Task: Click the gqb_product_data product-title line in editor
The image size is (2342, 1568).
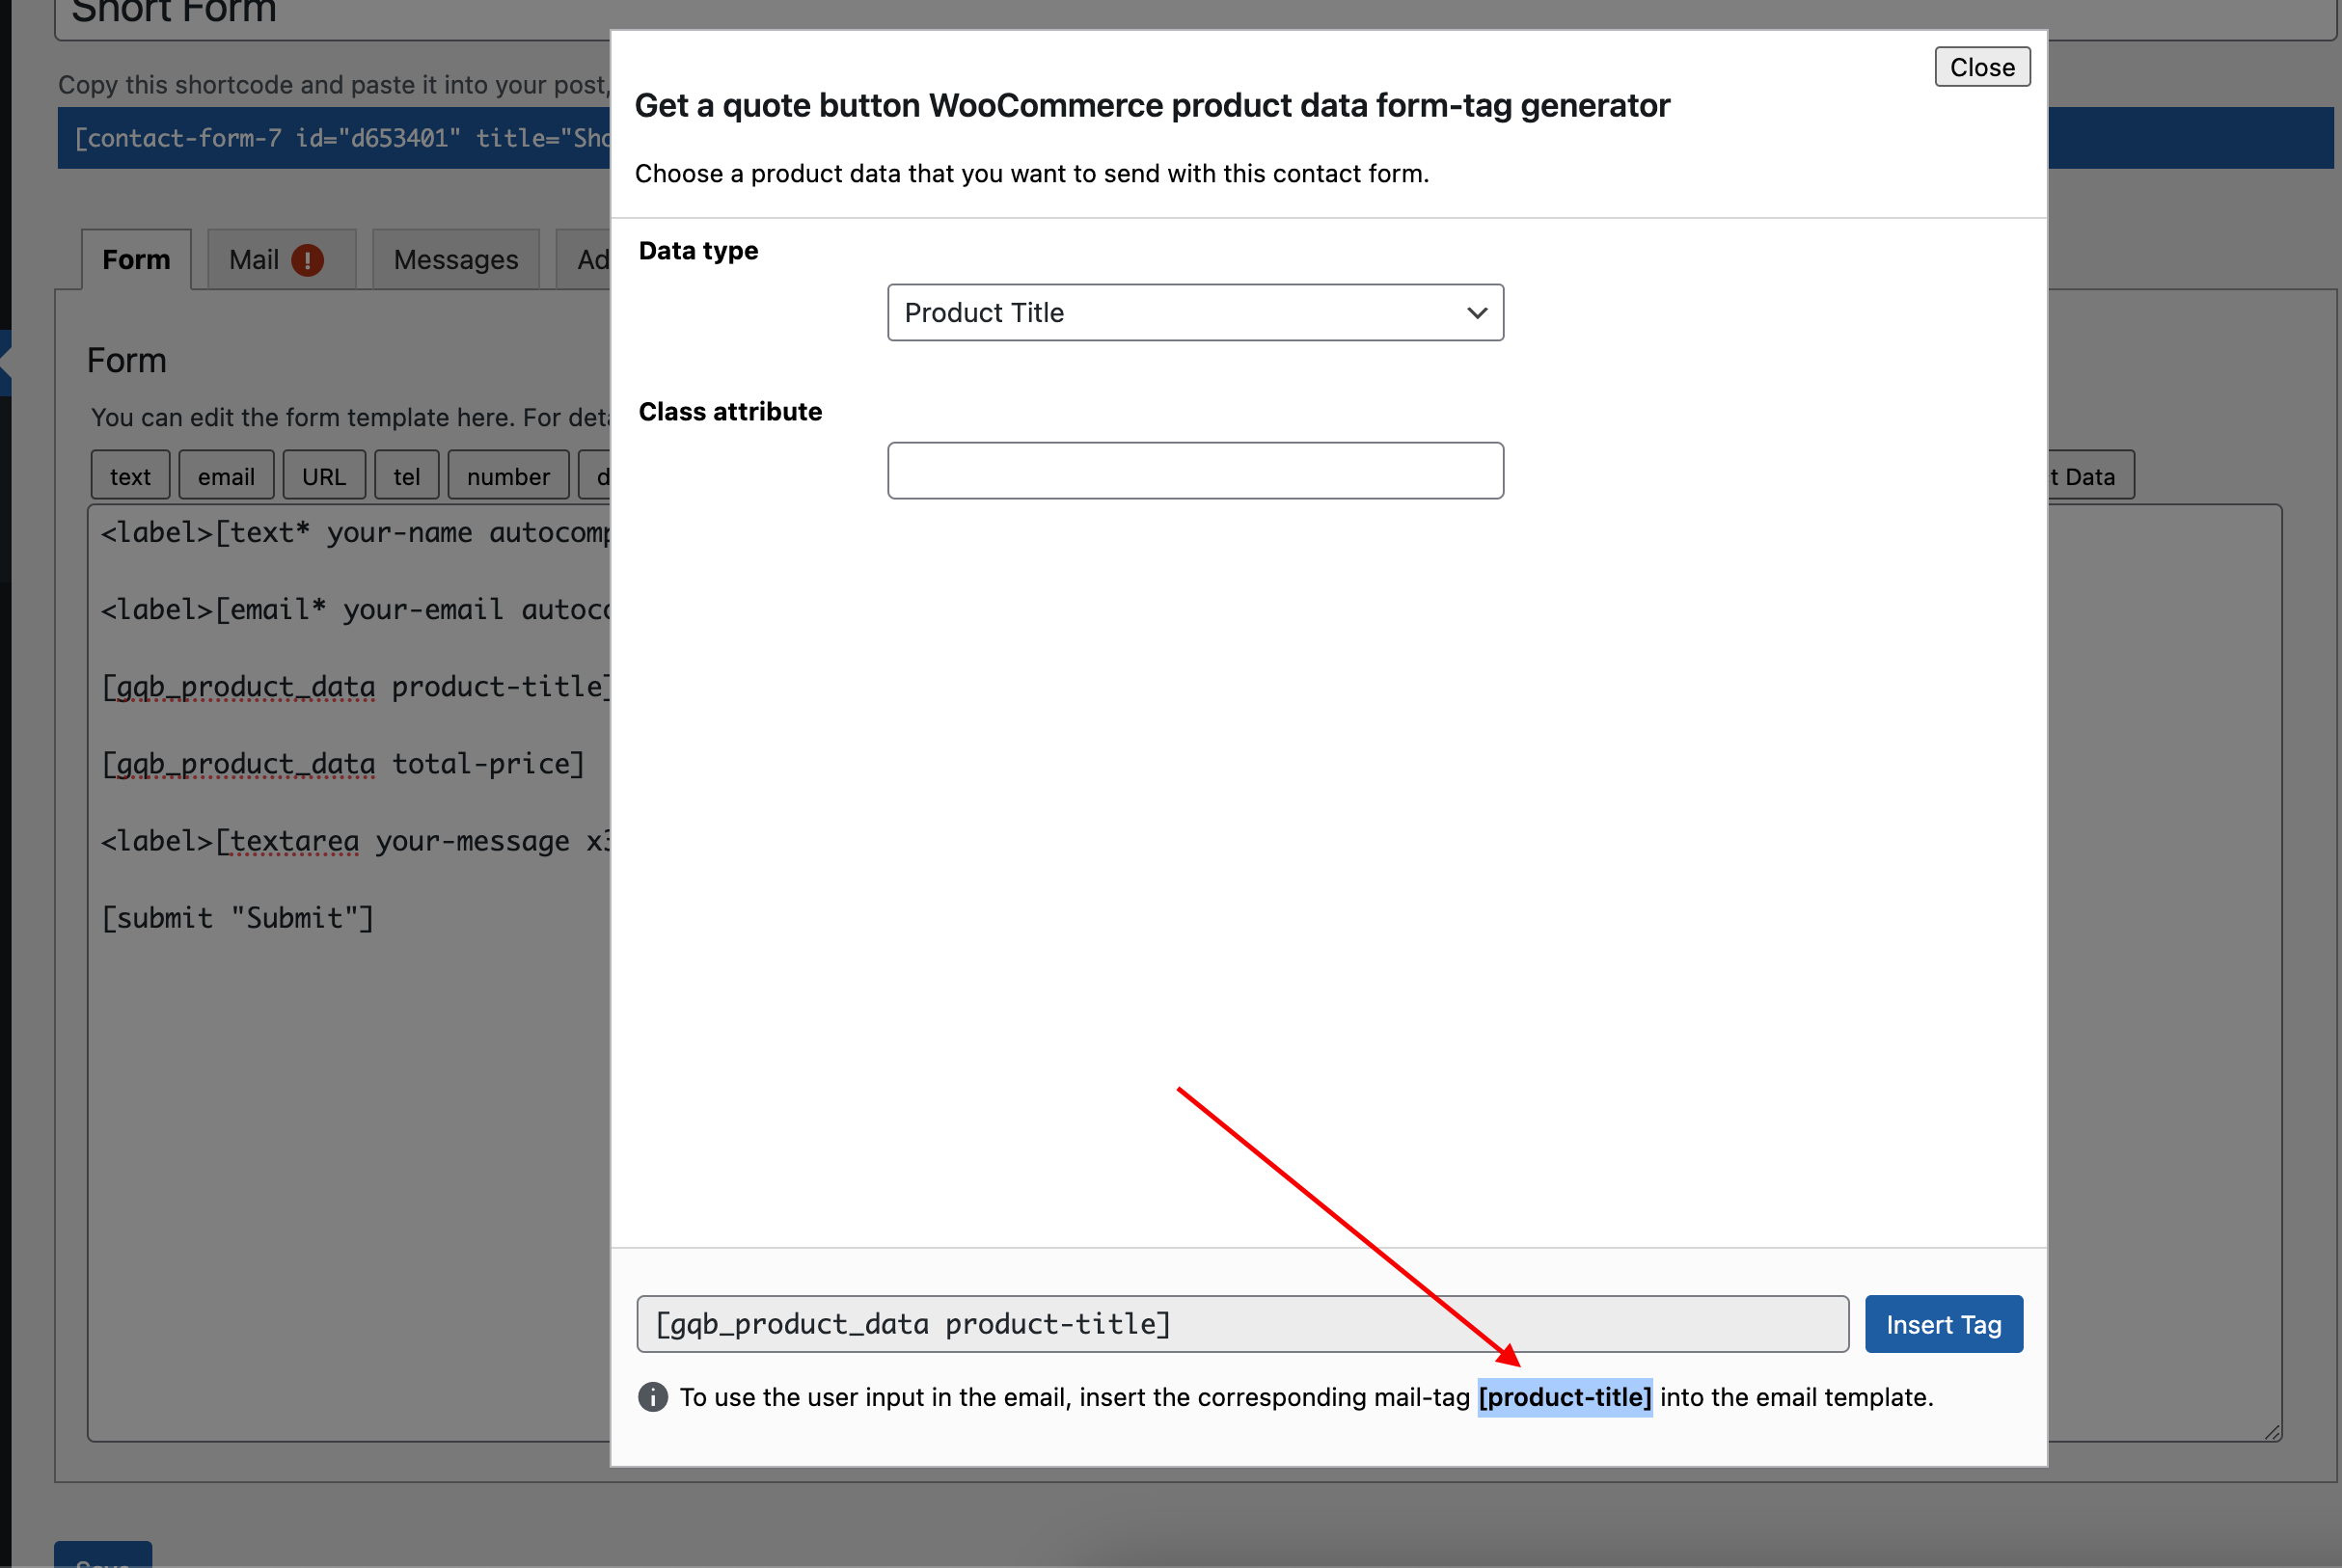Action: coord(355,687)
